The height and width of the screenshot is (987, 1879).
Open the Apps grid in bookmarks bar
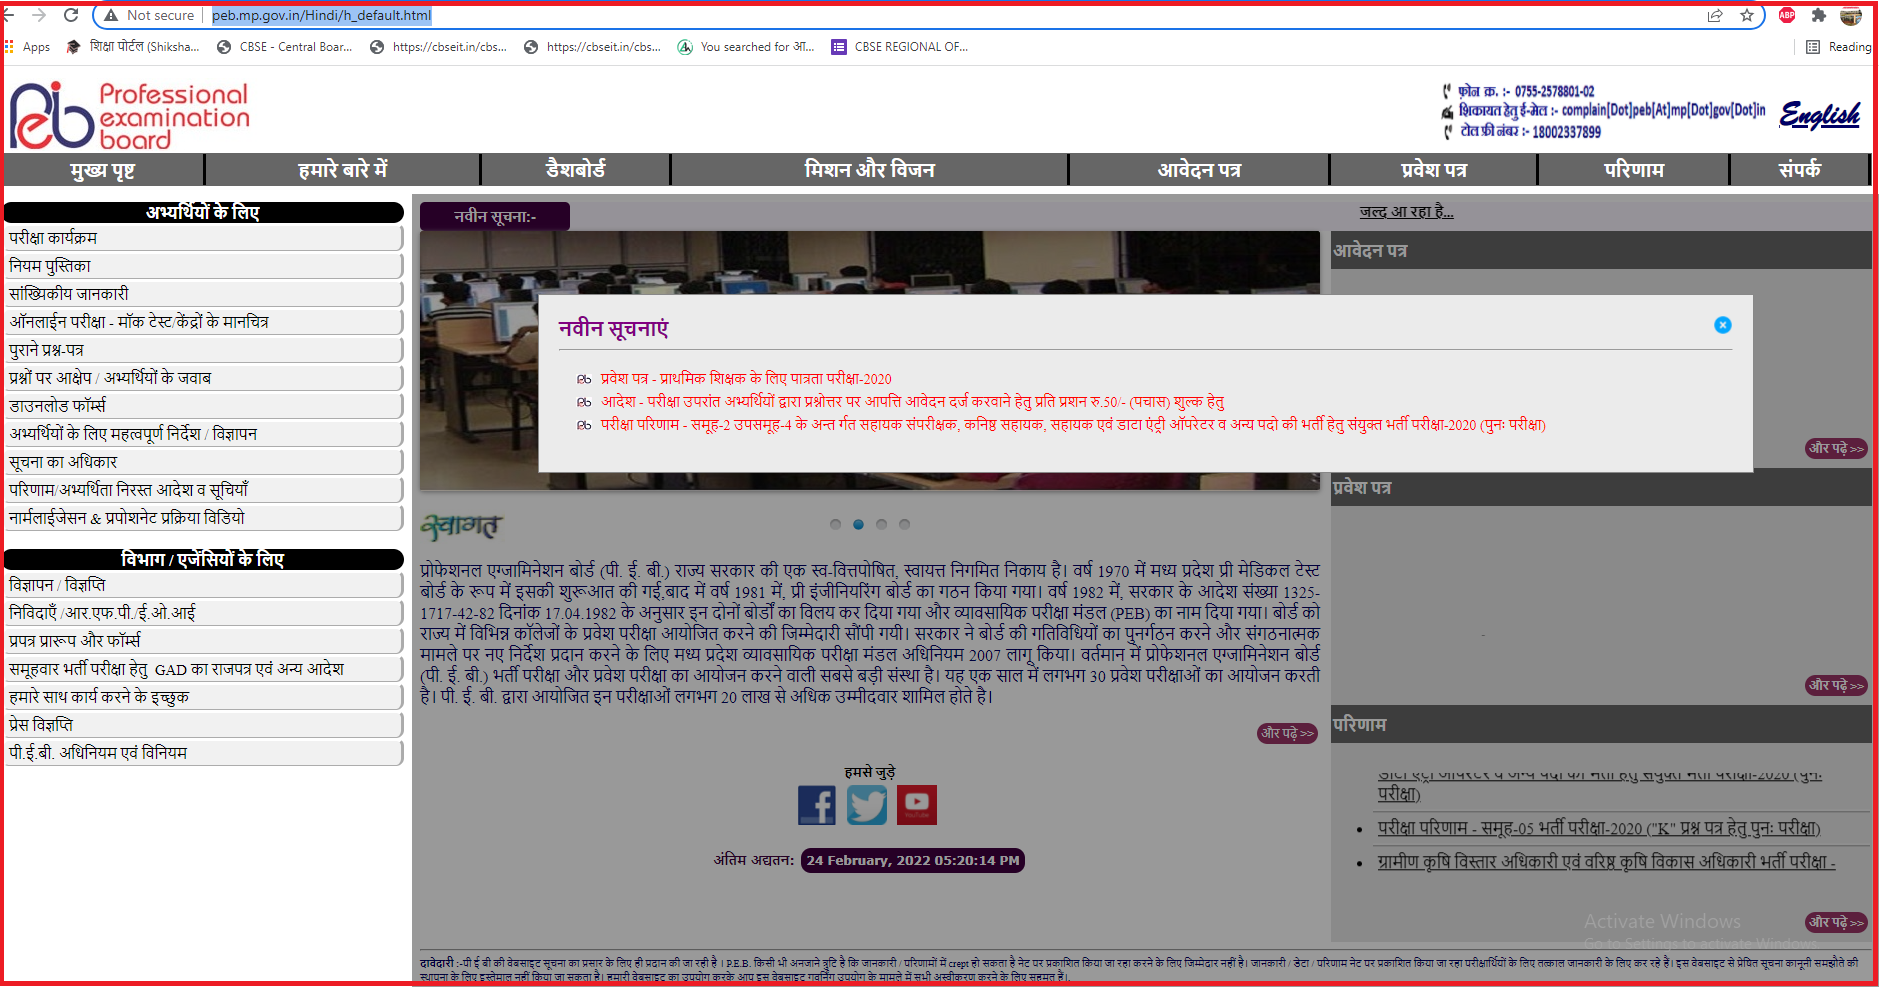click(28, 47)
